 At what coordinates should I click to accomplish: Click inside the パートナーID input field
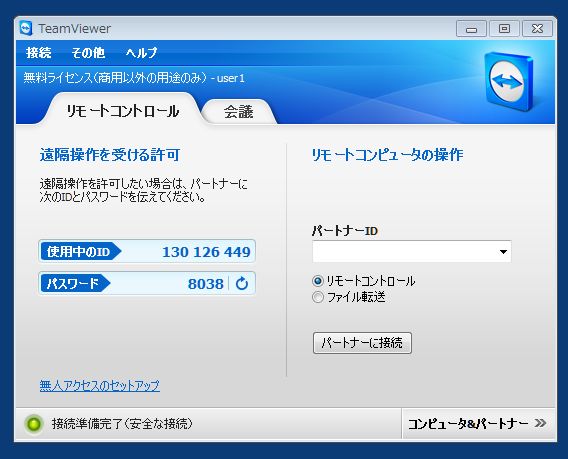(404, 251)
